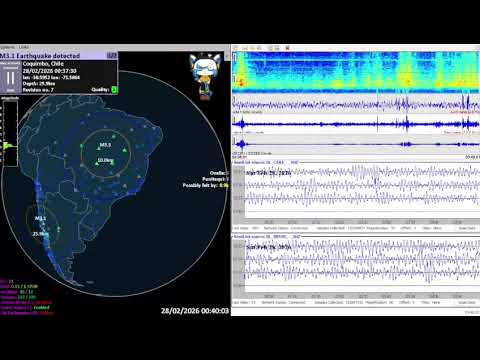Click the Sat Feb 28 label in lower helicorder

tap(269, 247)
